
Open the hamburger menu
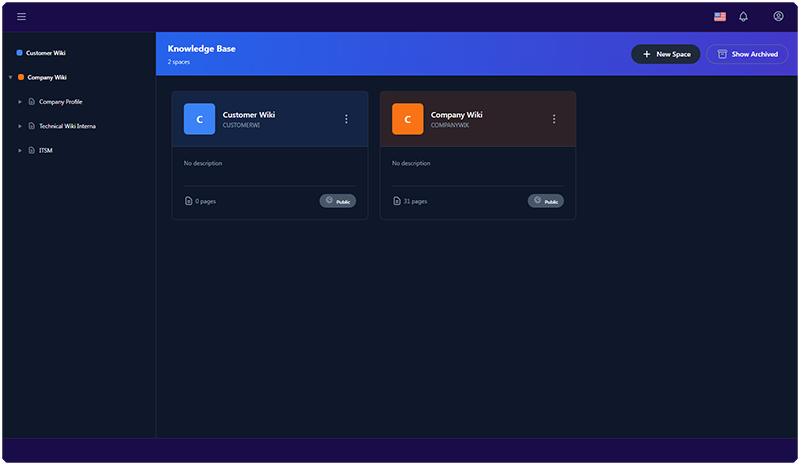22,16
